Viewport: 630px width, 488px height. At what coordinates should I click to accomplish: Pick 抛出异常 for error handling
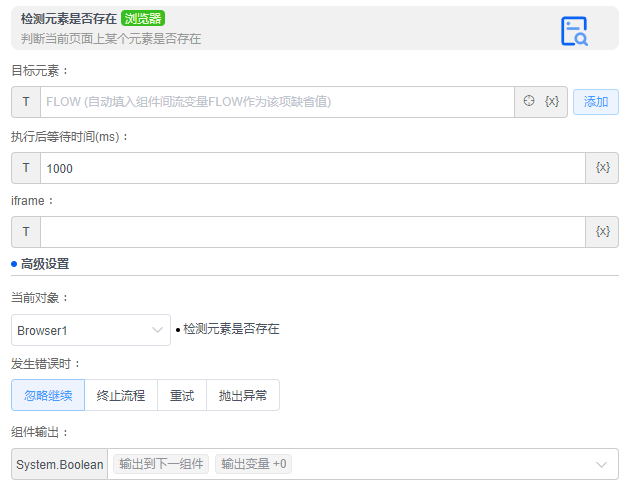click(243, 395)
